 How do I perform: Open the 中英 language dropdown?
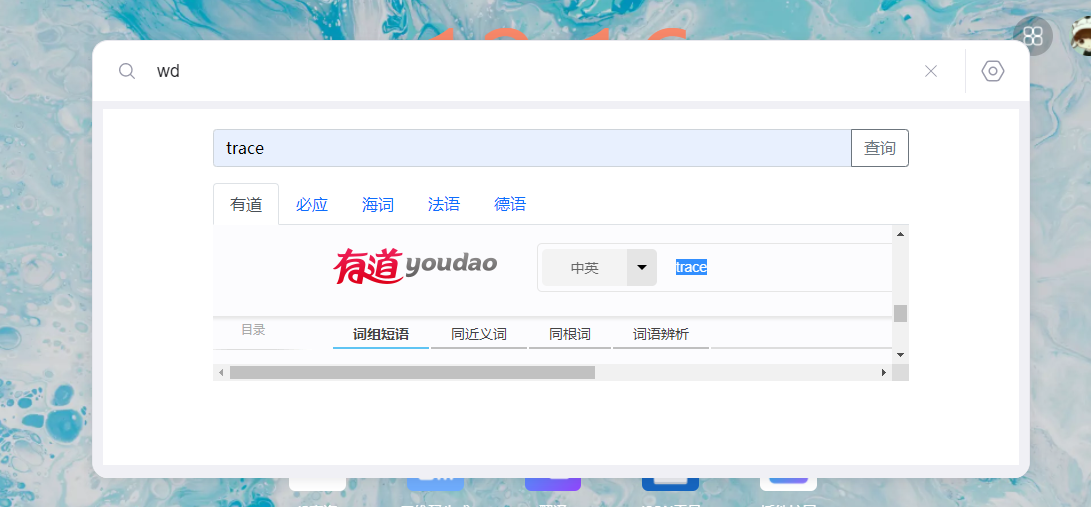tap(599, 268)
